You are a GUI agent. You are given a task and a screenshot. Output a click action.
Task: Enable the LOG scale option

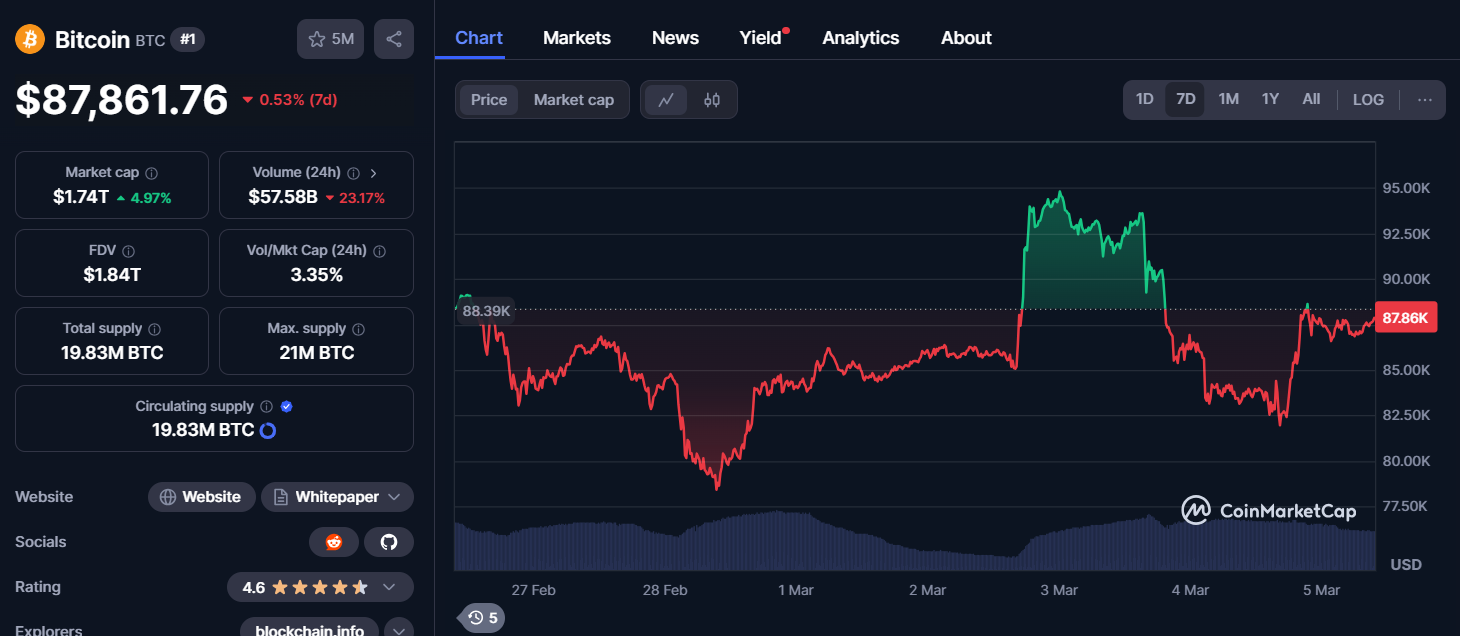pyautogui.click(x=1368, y=99)
